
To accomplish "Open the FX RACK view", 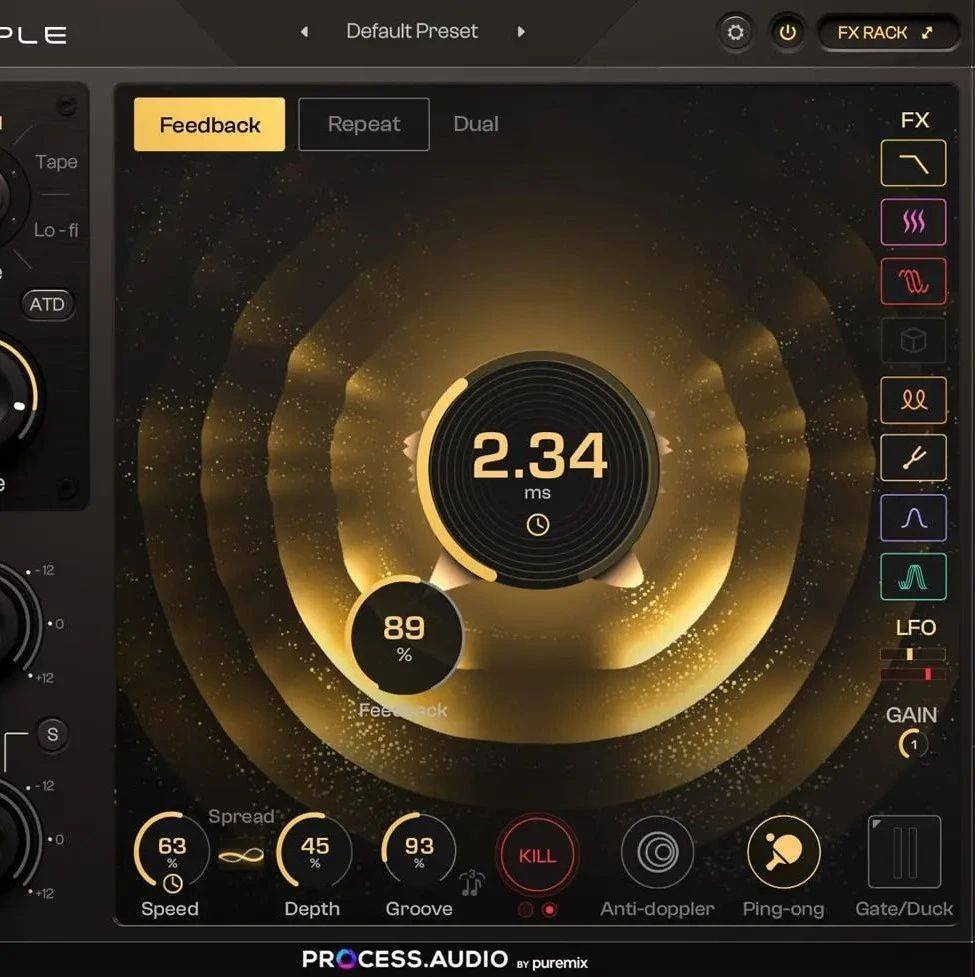I will click(x=886, y=31).
